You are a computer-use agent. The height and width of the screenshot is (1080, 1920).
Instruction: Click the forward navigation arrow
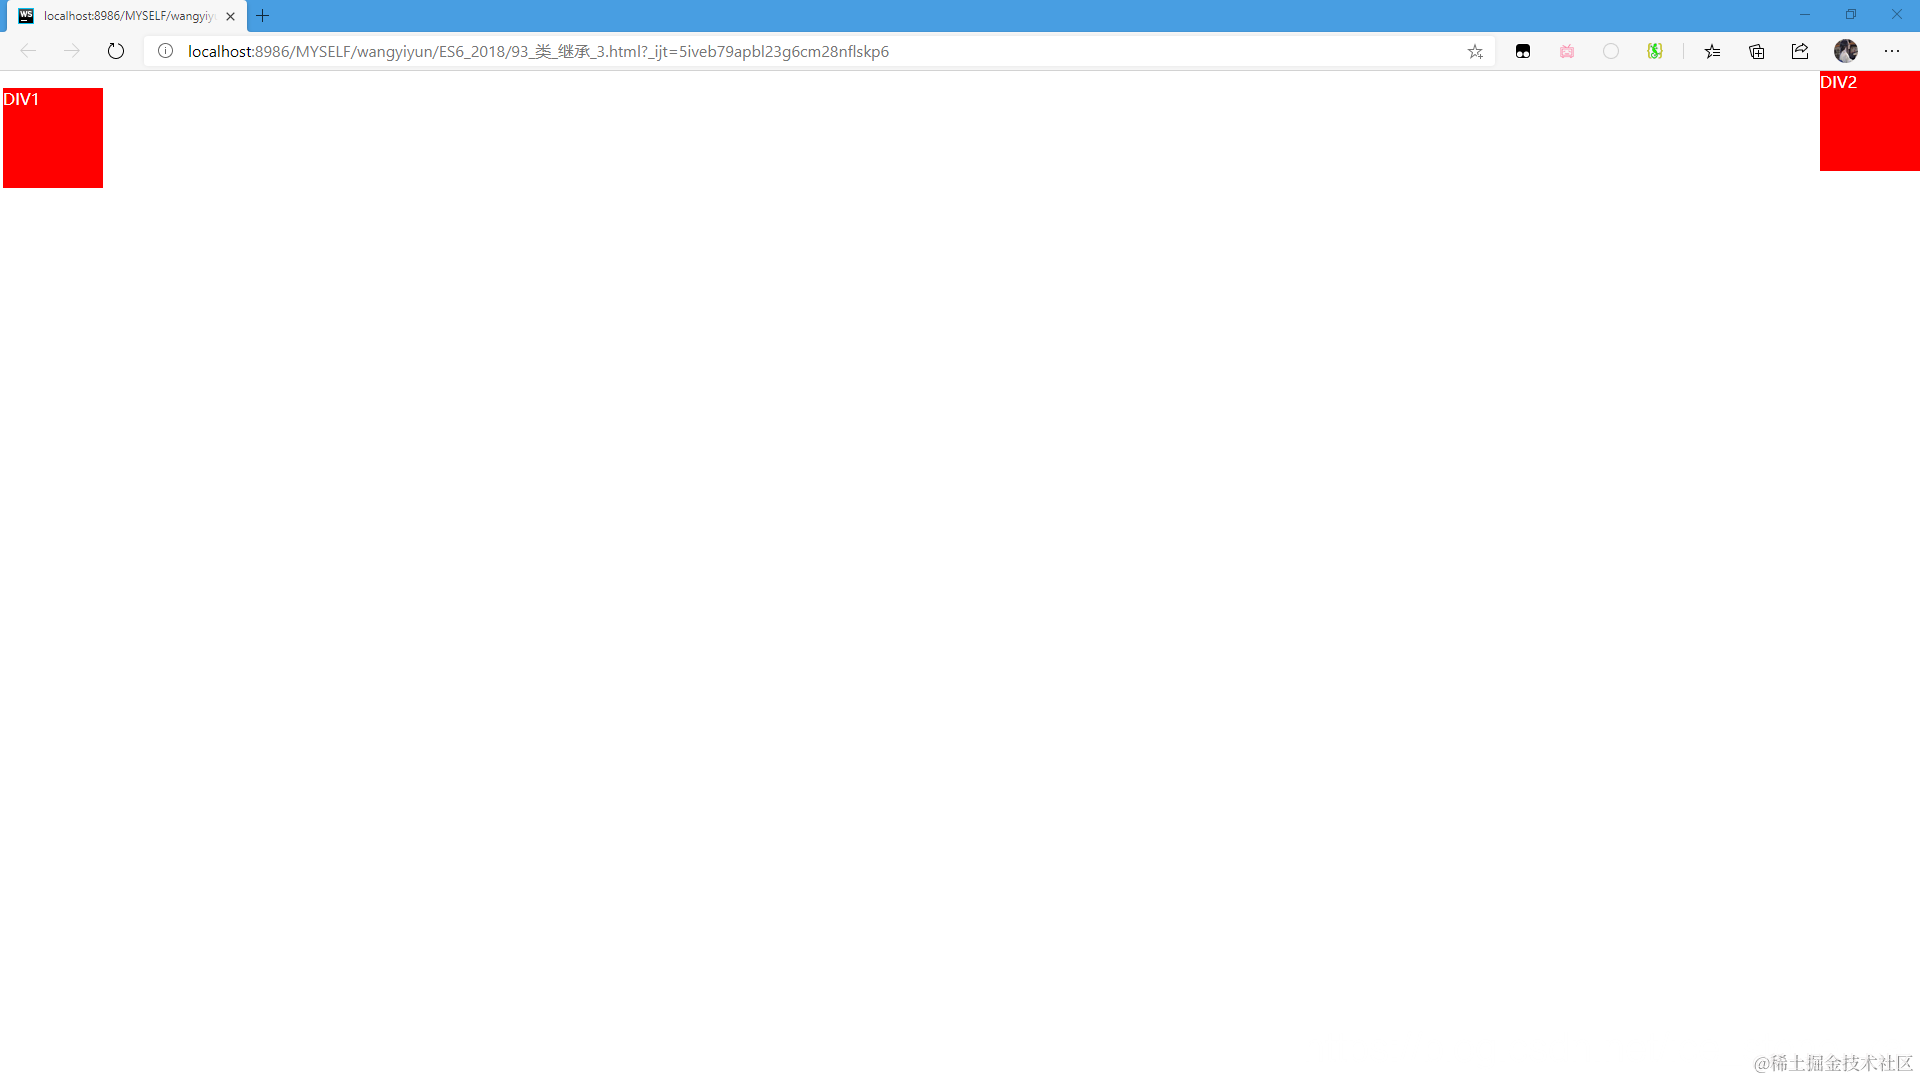pos(72,51)
